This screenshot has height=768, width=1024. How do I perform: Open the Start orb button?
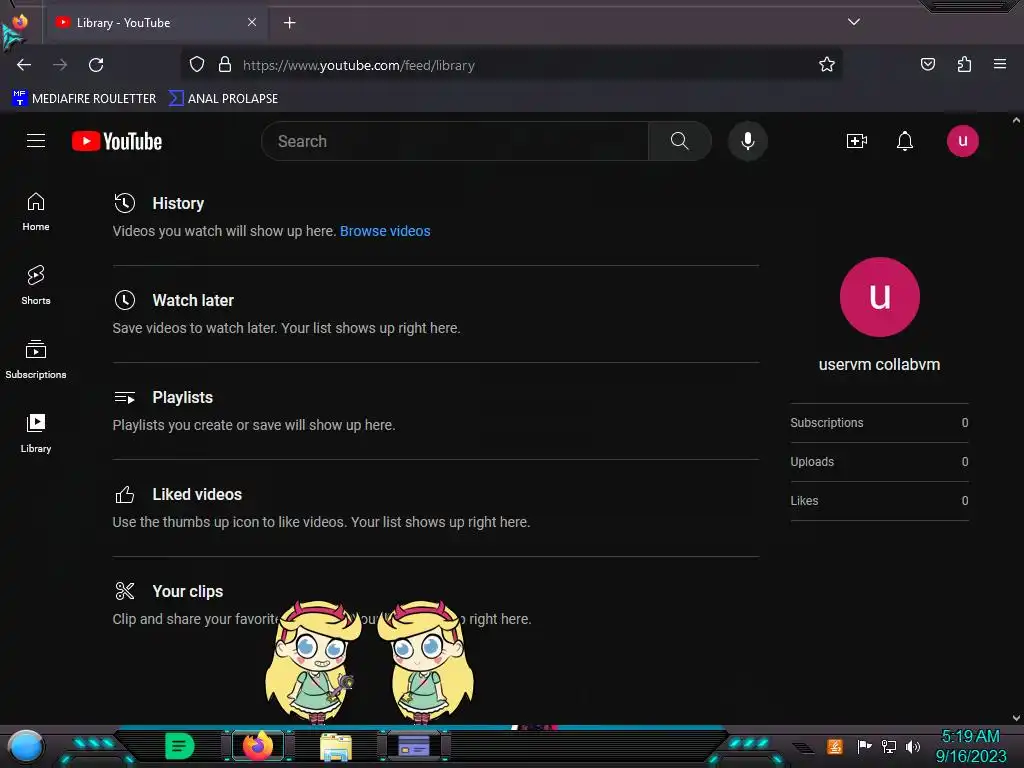[26, 747]
